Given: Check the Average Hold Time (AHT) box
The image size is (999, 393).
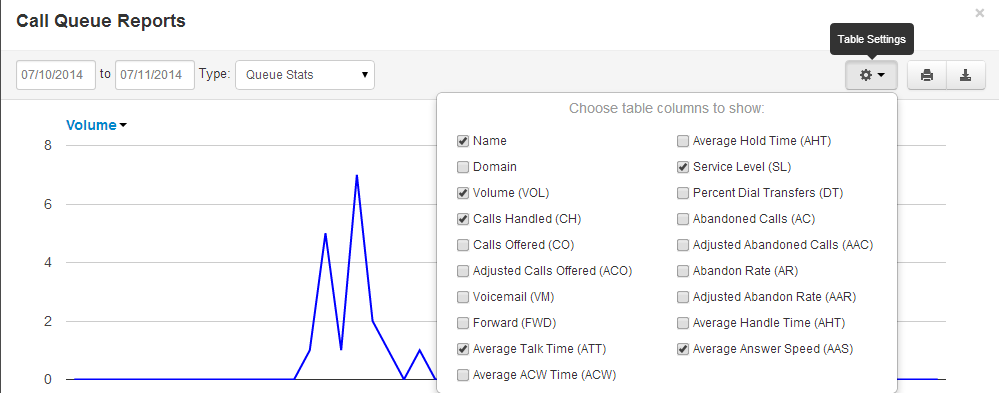Looking at the screenshot, I should point(682,141).
